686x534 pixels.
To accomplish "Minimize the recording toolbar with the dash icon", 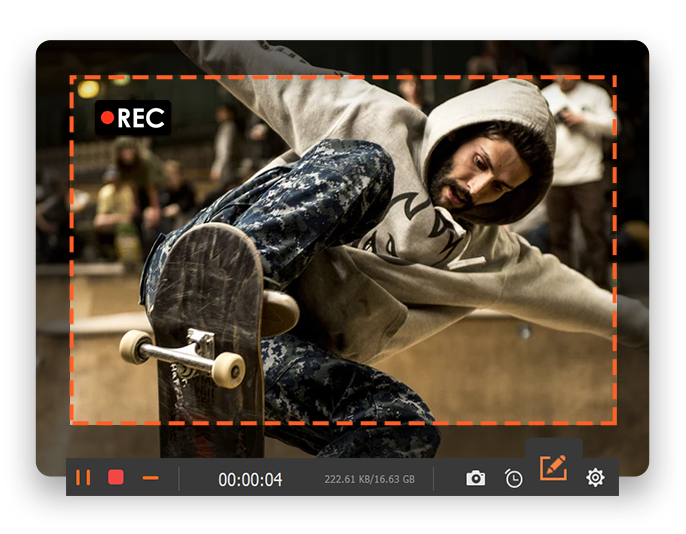I will click(150, 478).
